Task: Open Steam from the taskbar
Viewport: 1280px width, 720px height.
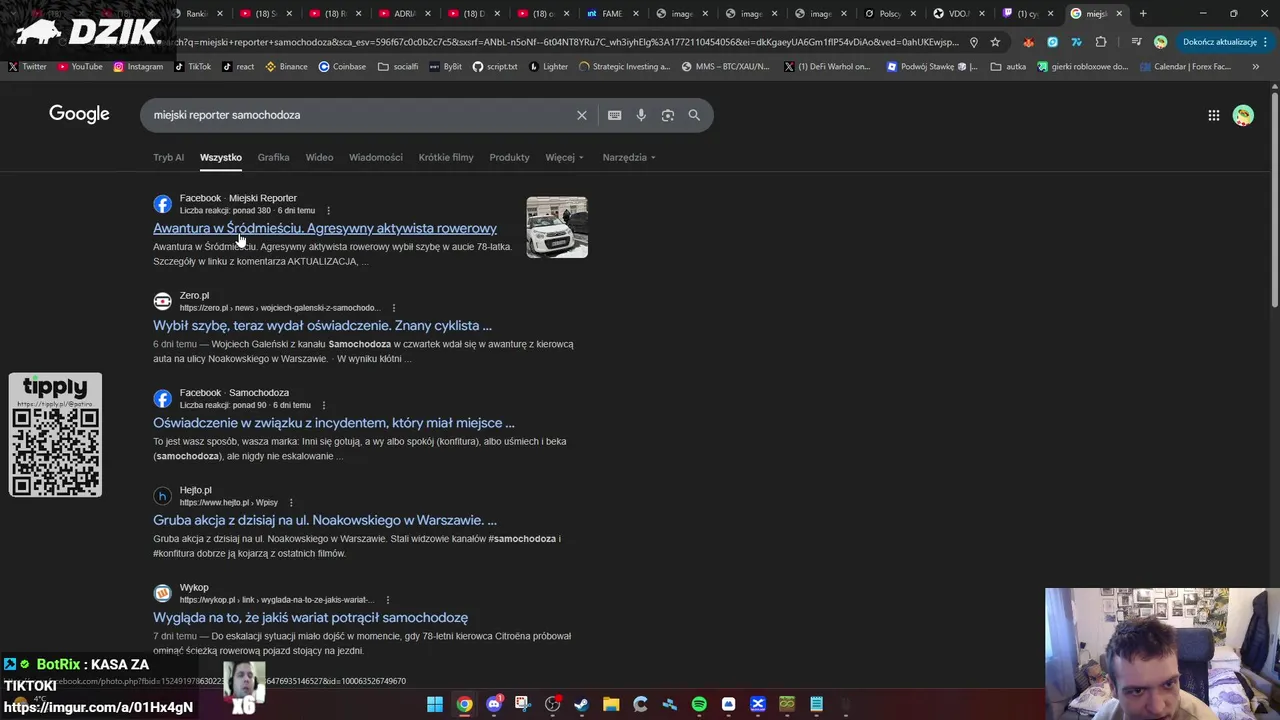Action: coord(581,704)
